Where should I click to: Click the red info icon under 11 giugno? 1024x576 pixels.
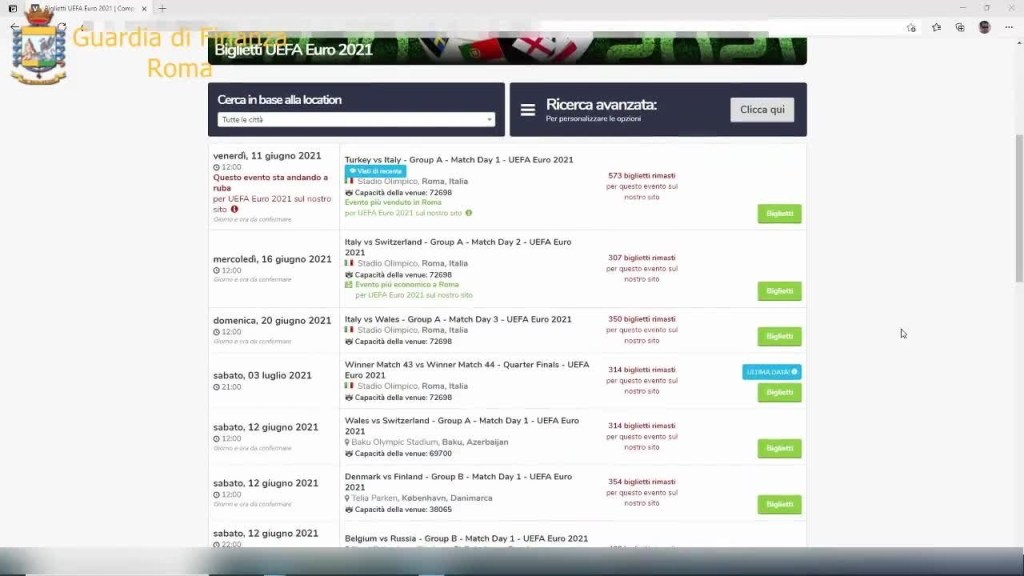235,209
